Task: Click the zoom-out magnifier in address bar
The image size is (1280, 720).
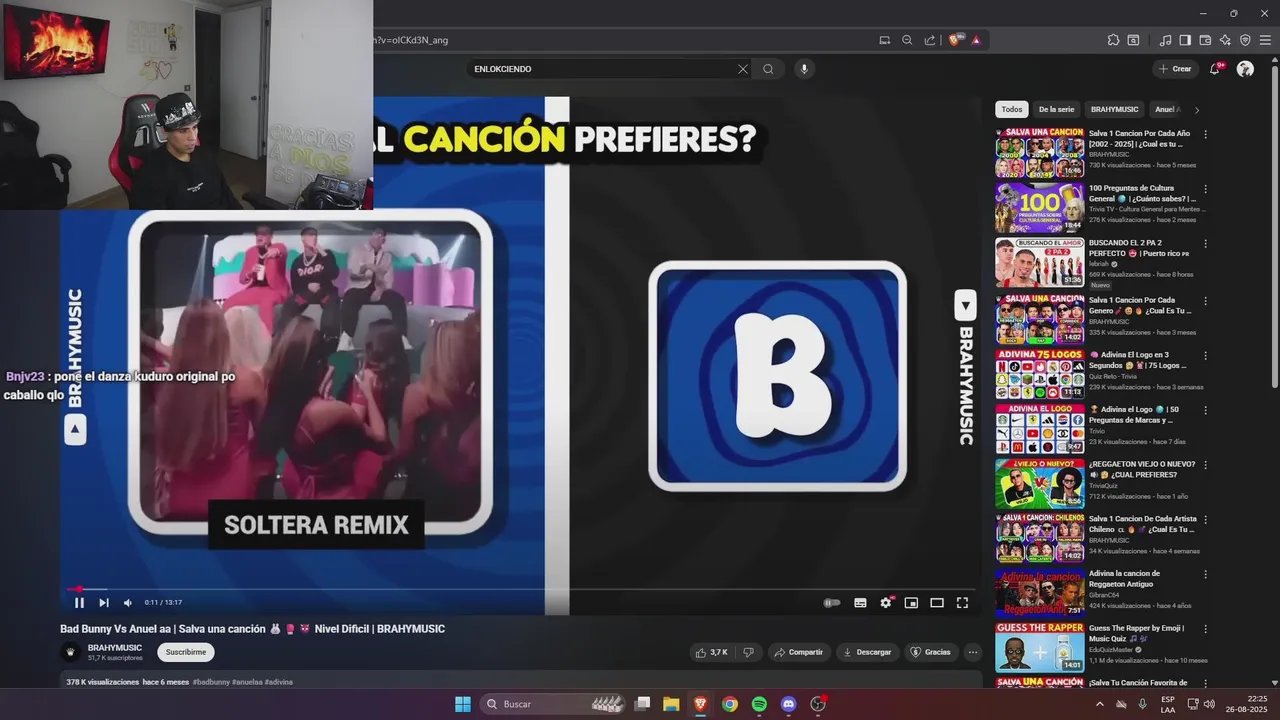Action: 907,40
